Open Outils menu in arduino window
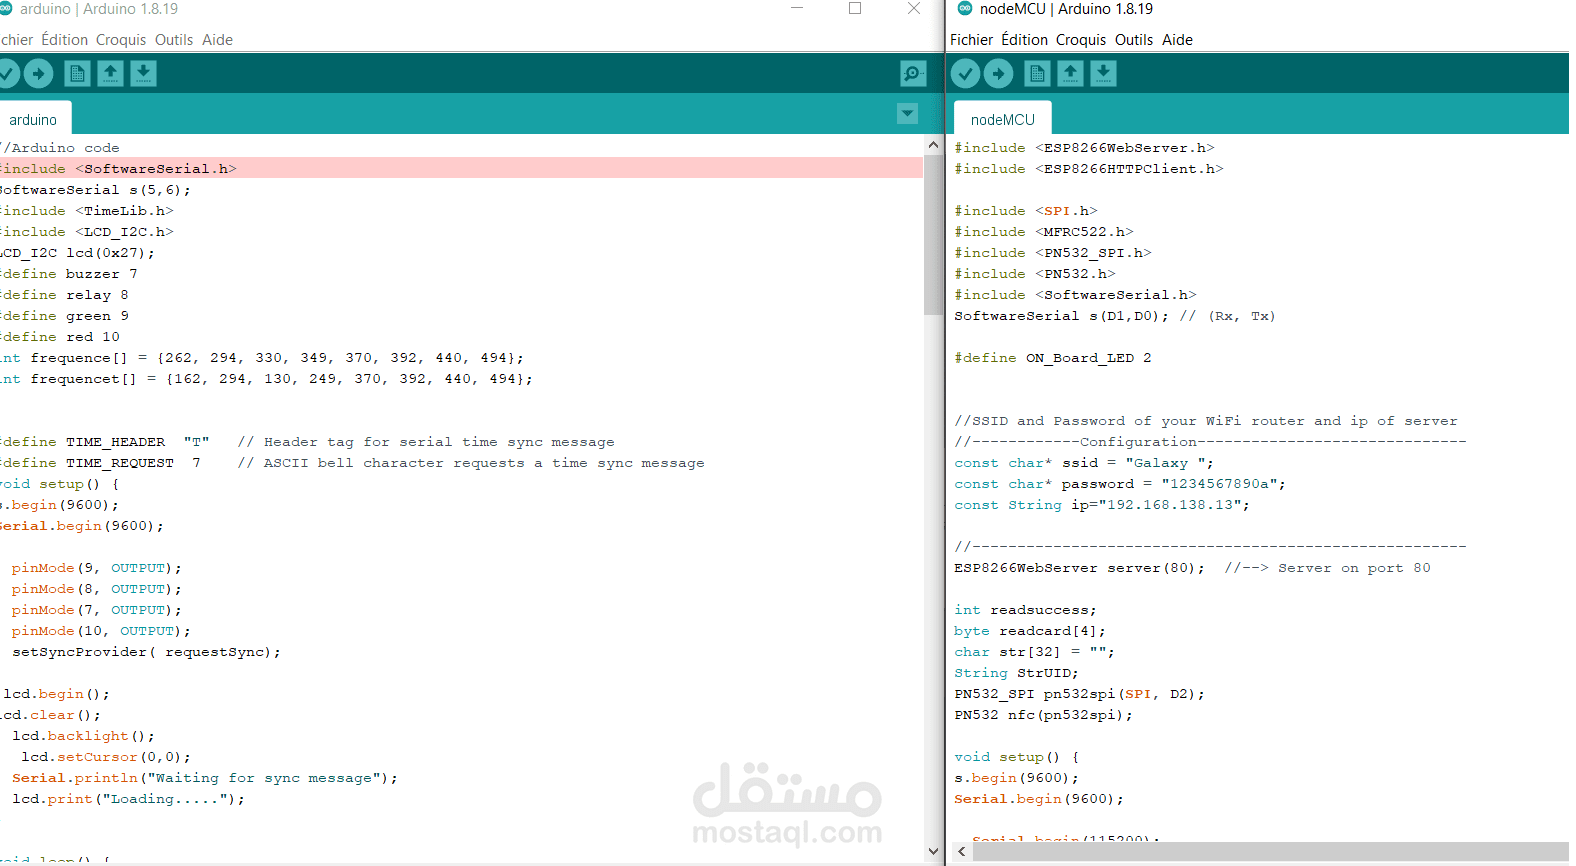The image size is (1576, 866). point(174,40)
